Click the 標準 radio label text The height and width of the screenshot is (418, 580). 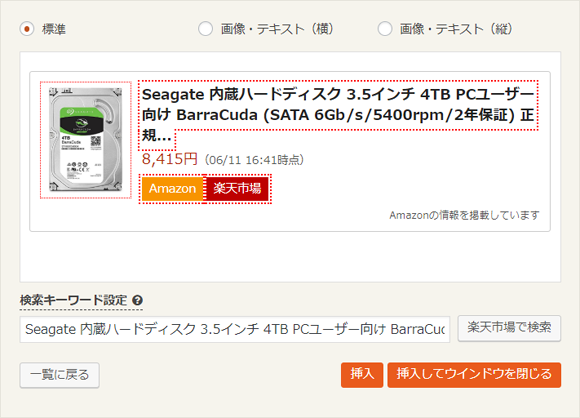[54, 29]
